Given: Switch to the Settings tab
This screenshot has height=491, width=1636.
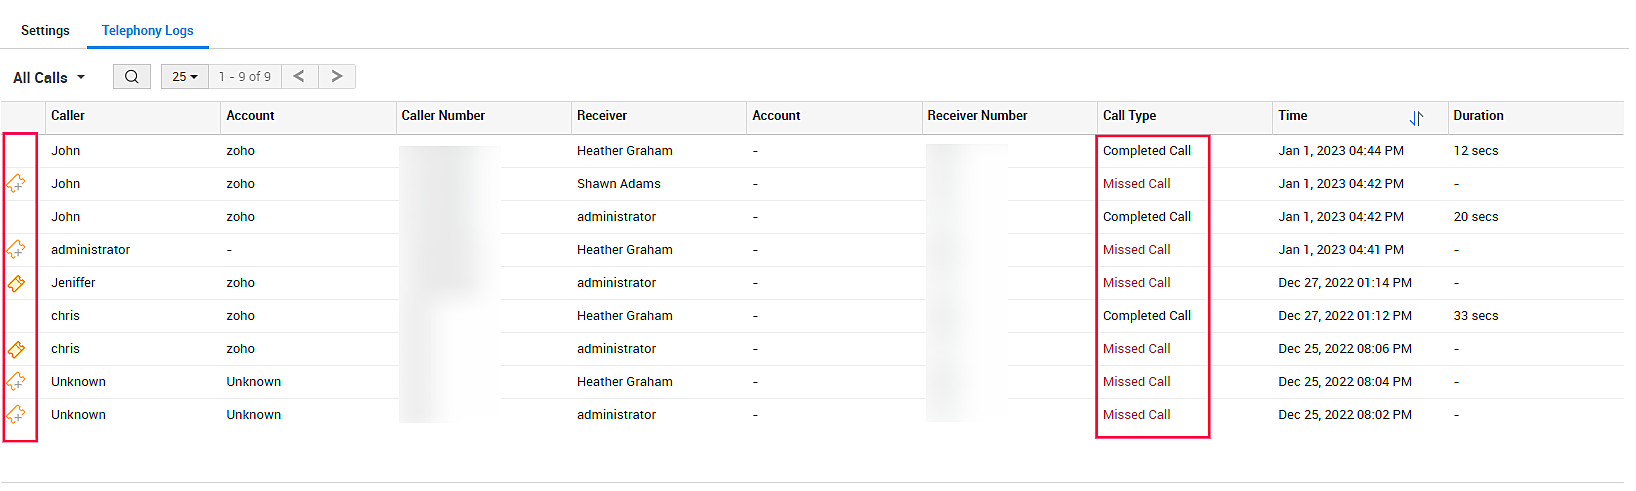Looking at the screenshot, I should point(45,30).
